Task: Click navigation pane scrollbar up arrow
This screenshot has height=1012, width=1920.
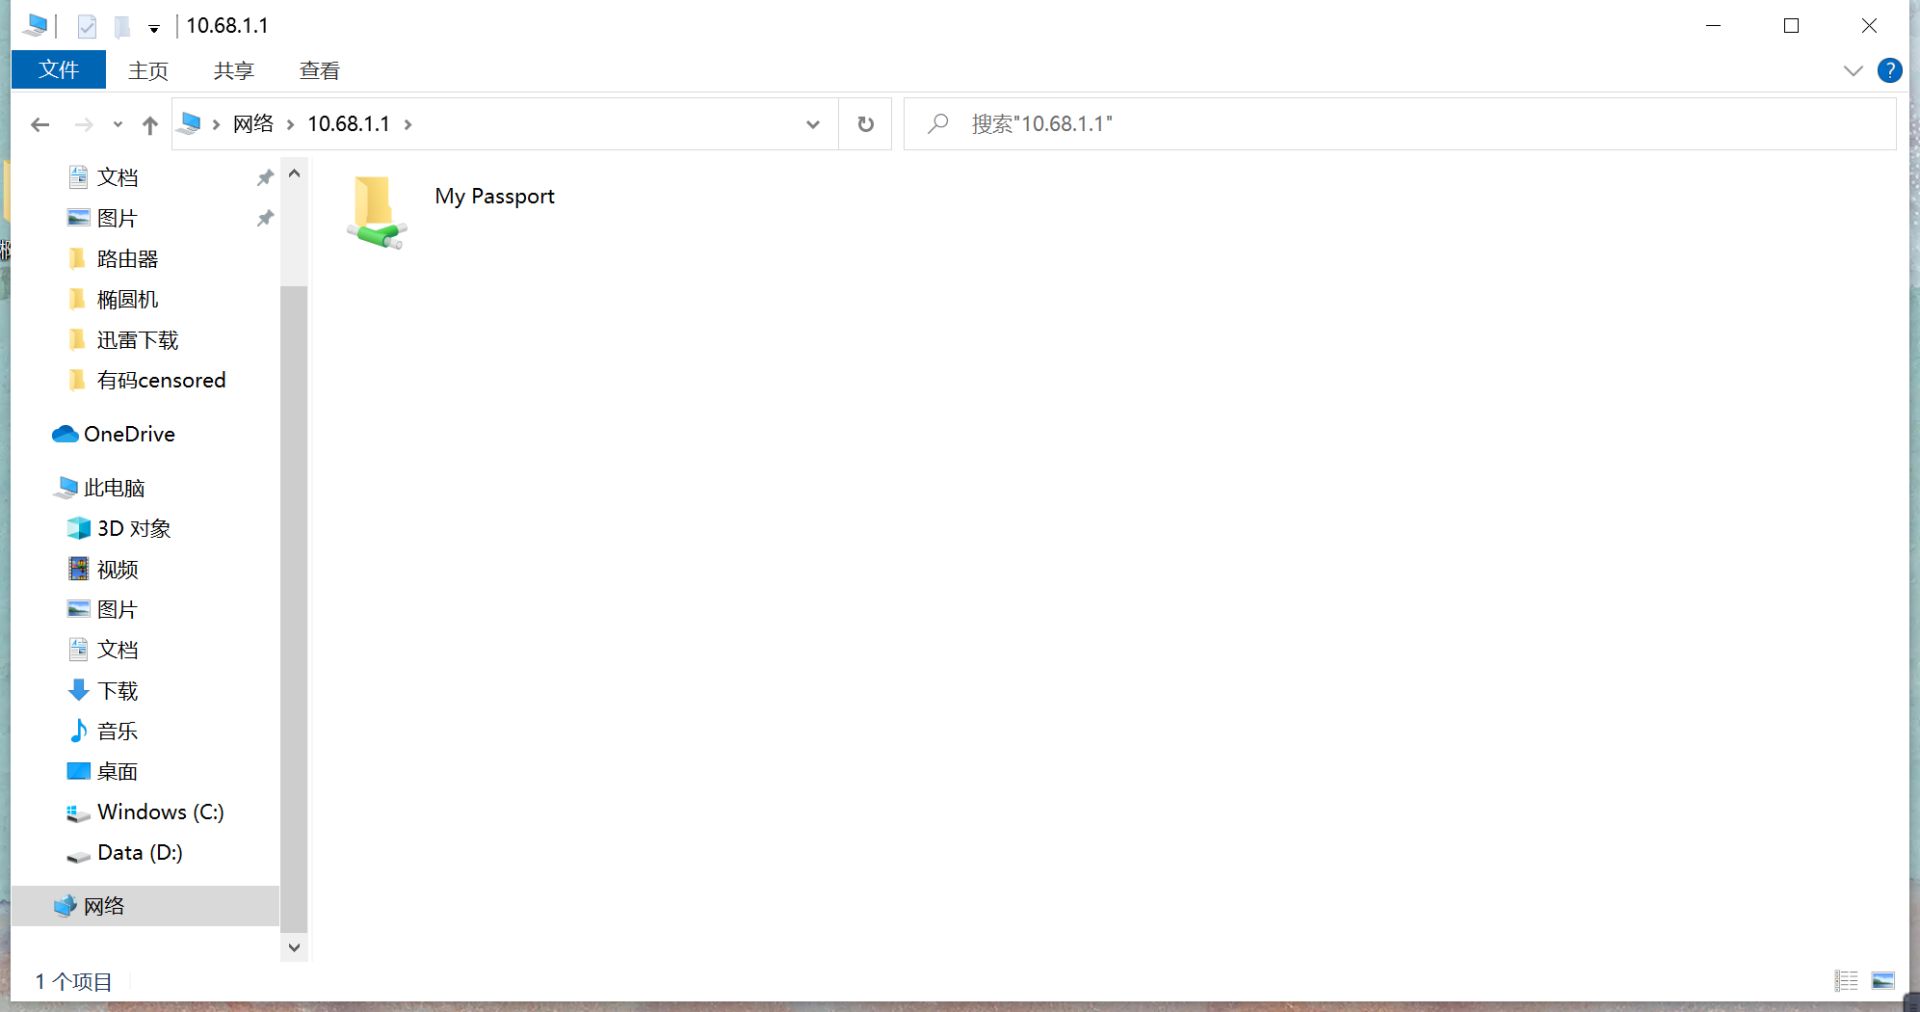Action: [294, 173]
